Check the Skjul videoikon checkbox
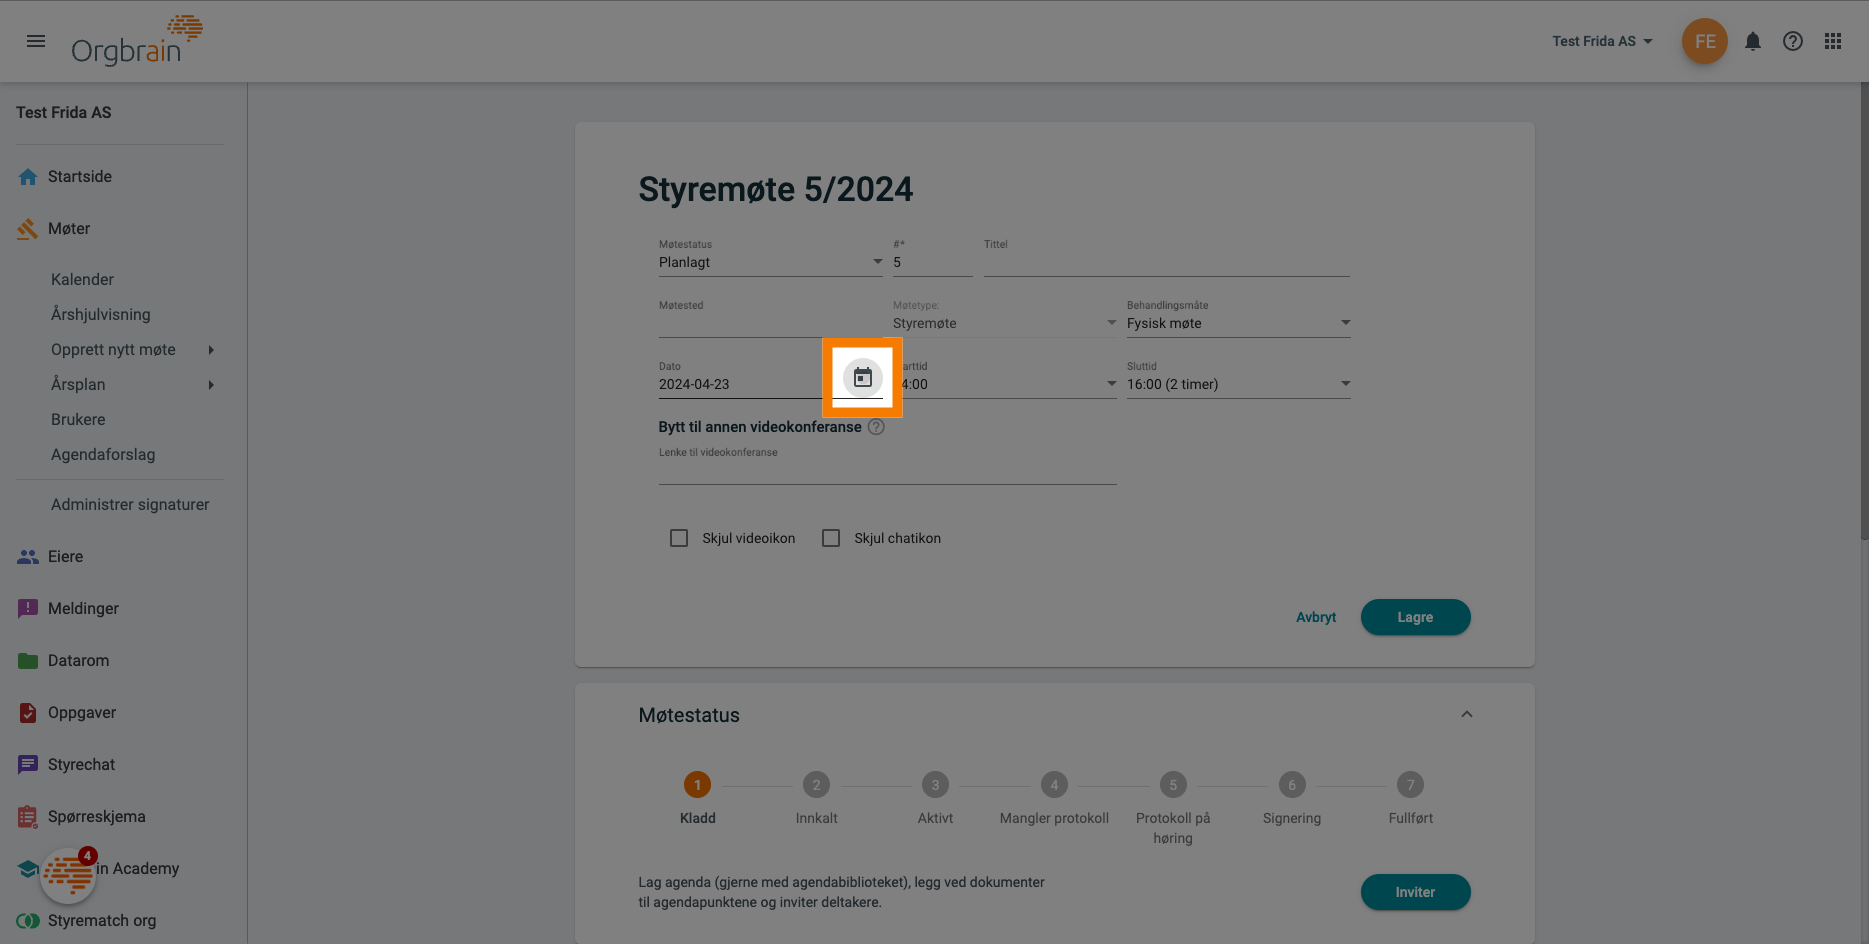The image size is (1869, 944). point(679,538)
